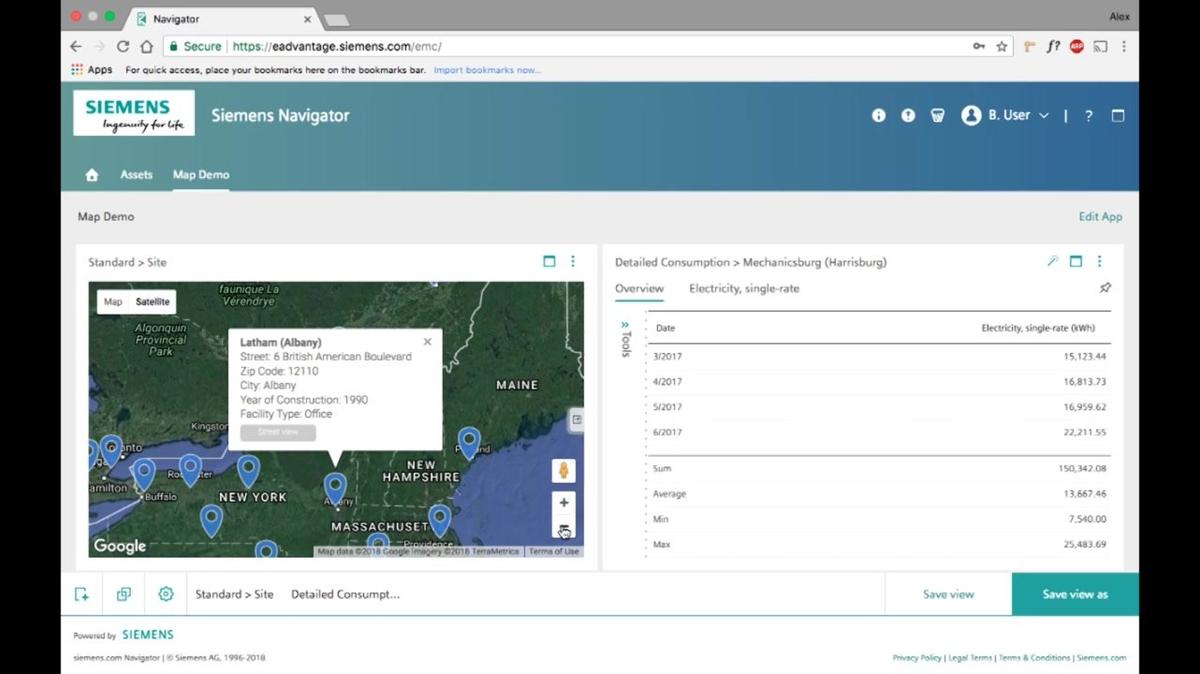Open Detailed Consumption panel options menu
This screenshot has width=1200, height=674.
click(x=1099, y=261)
